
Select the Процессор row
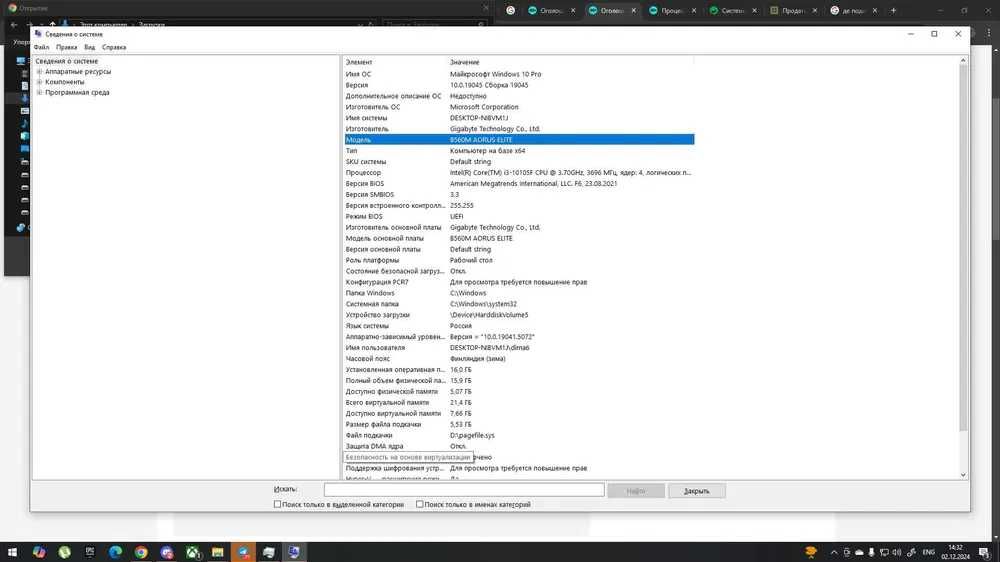click(x=519, y=172)
